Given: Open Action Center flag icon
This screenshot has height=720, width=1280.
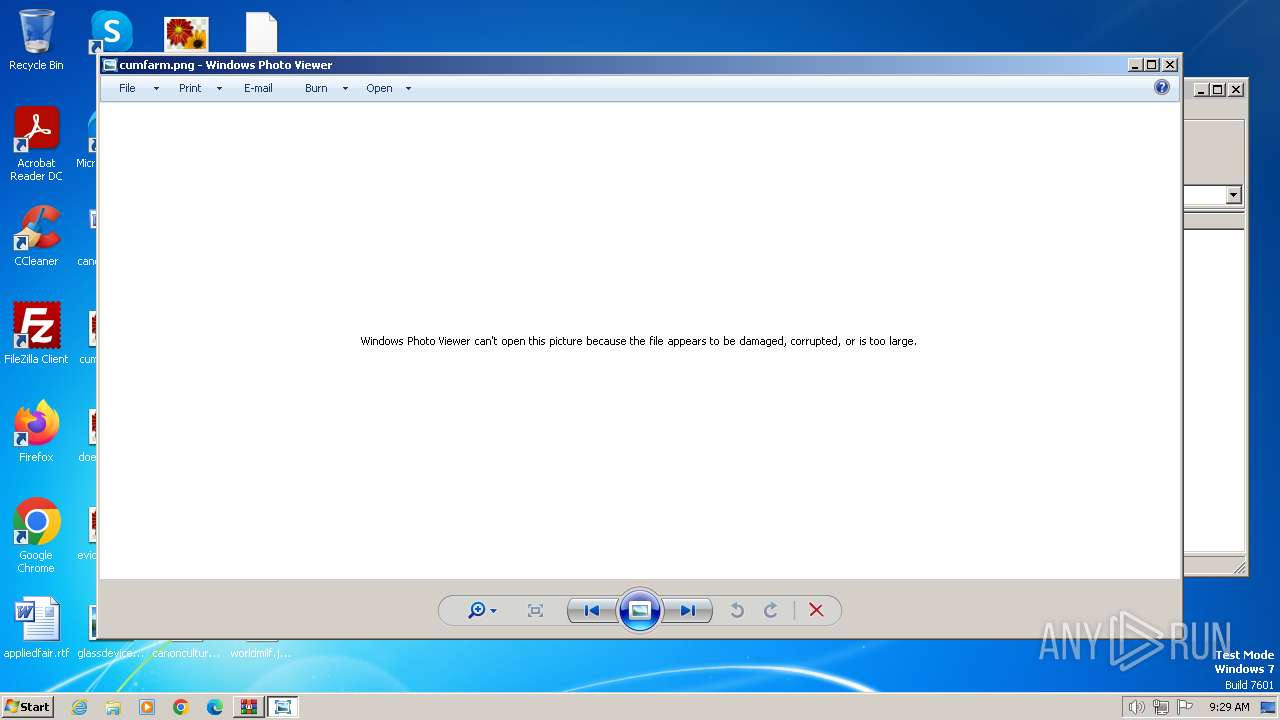Looking at the screenshot, I should (x=1185, y=707).
